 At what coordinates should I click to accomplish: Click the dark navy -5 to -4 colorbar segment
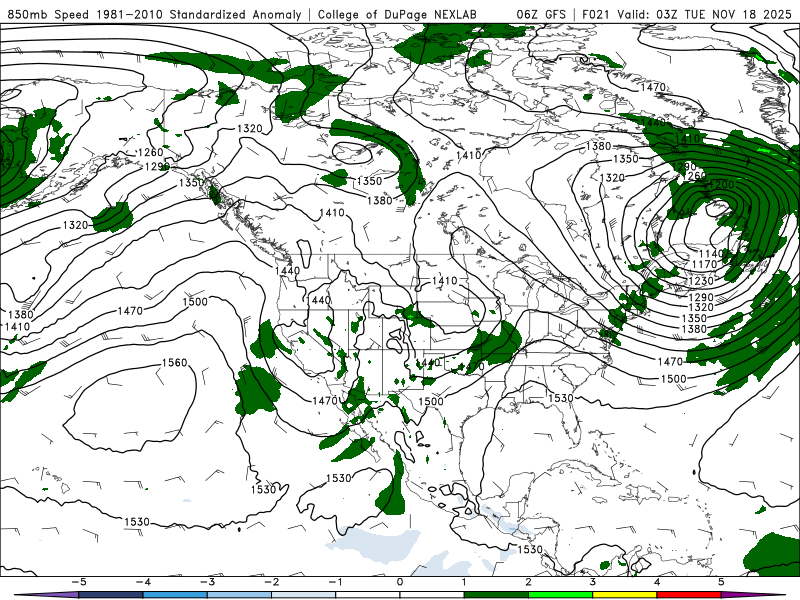(x=111, y=595)
